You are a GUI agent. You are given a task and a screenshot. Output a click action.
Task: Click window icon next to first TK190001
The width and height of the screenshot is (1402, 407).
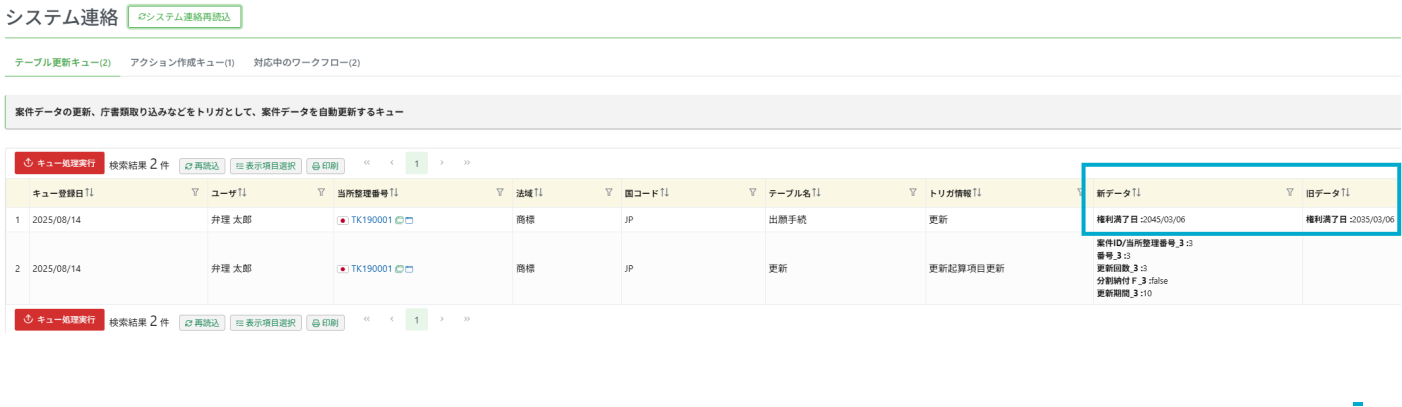coord(409,220)
